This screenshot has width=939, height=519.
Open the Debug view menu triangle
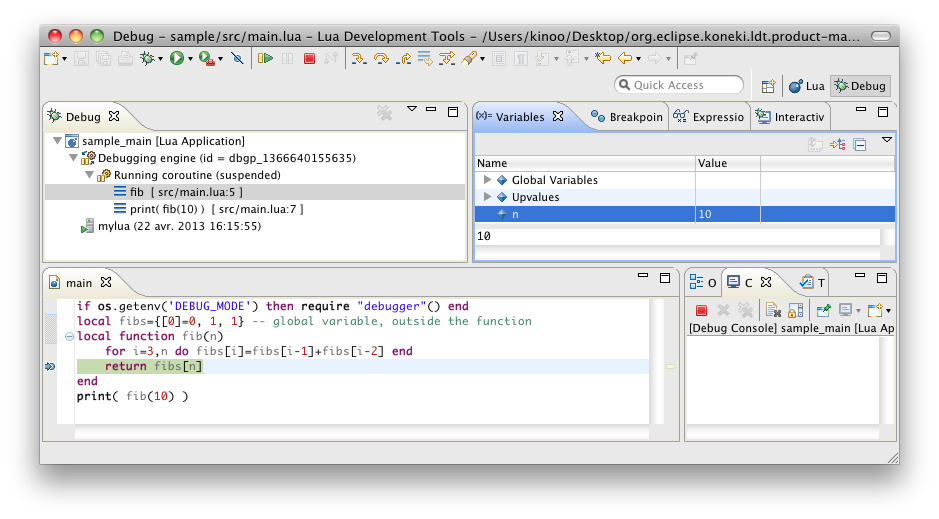click(412, 109)
